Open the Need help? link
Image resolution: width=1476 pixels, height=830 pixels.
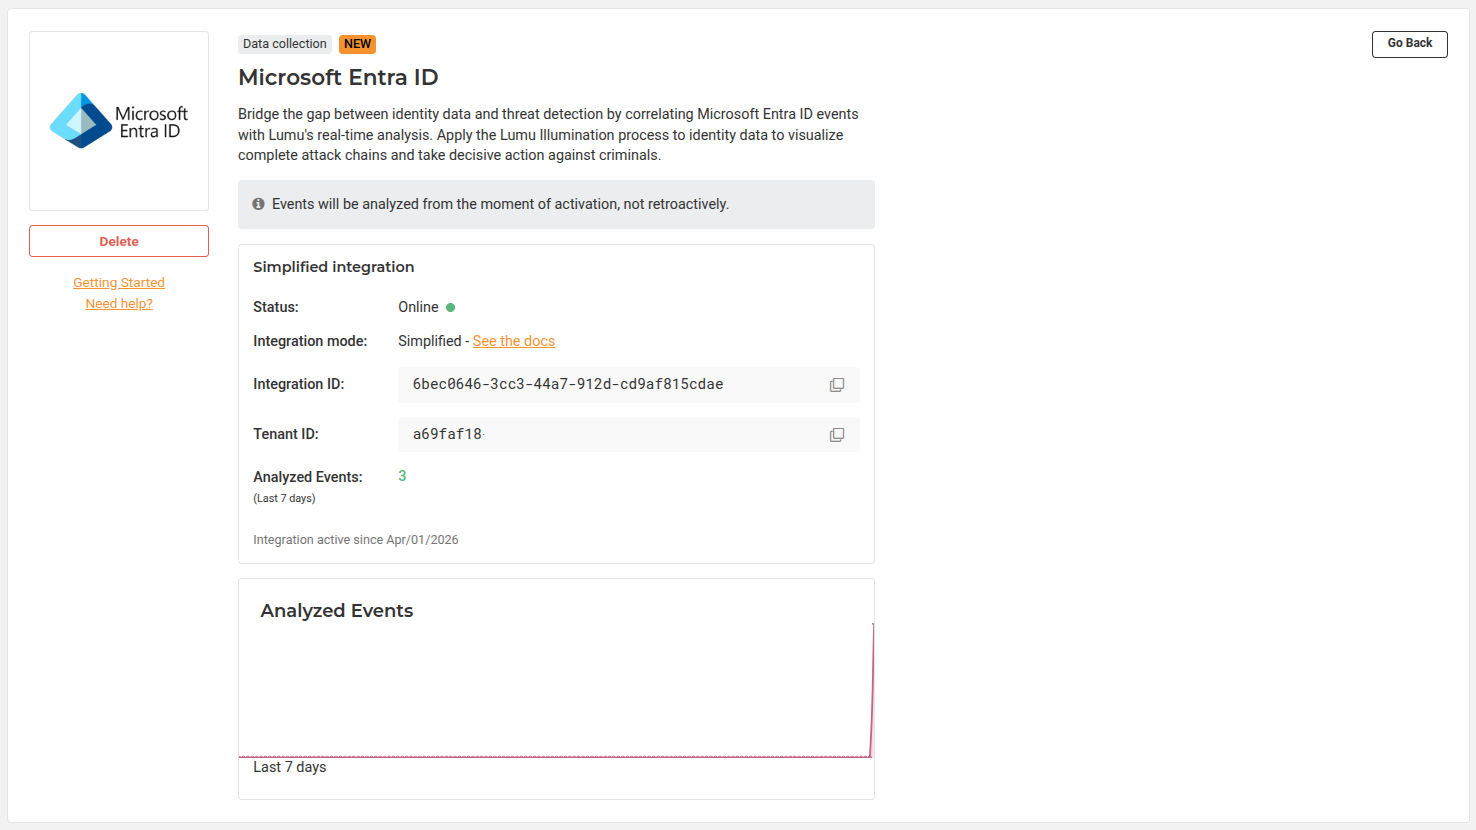coord(119,304)
